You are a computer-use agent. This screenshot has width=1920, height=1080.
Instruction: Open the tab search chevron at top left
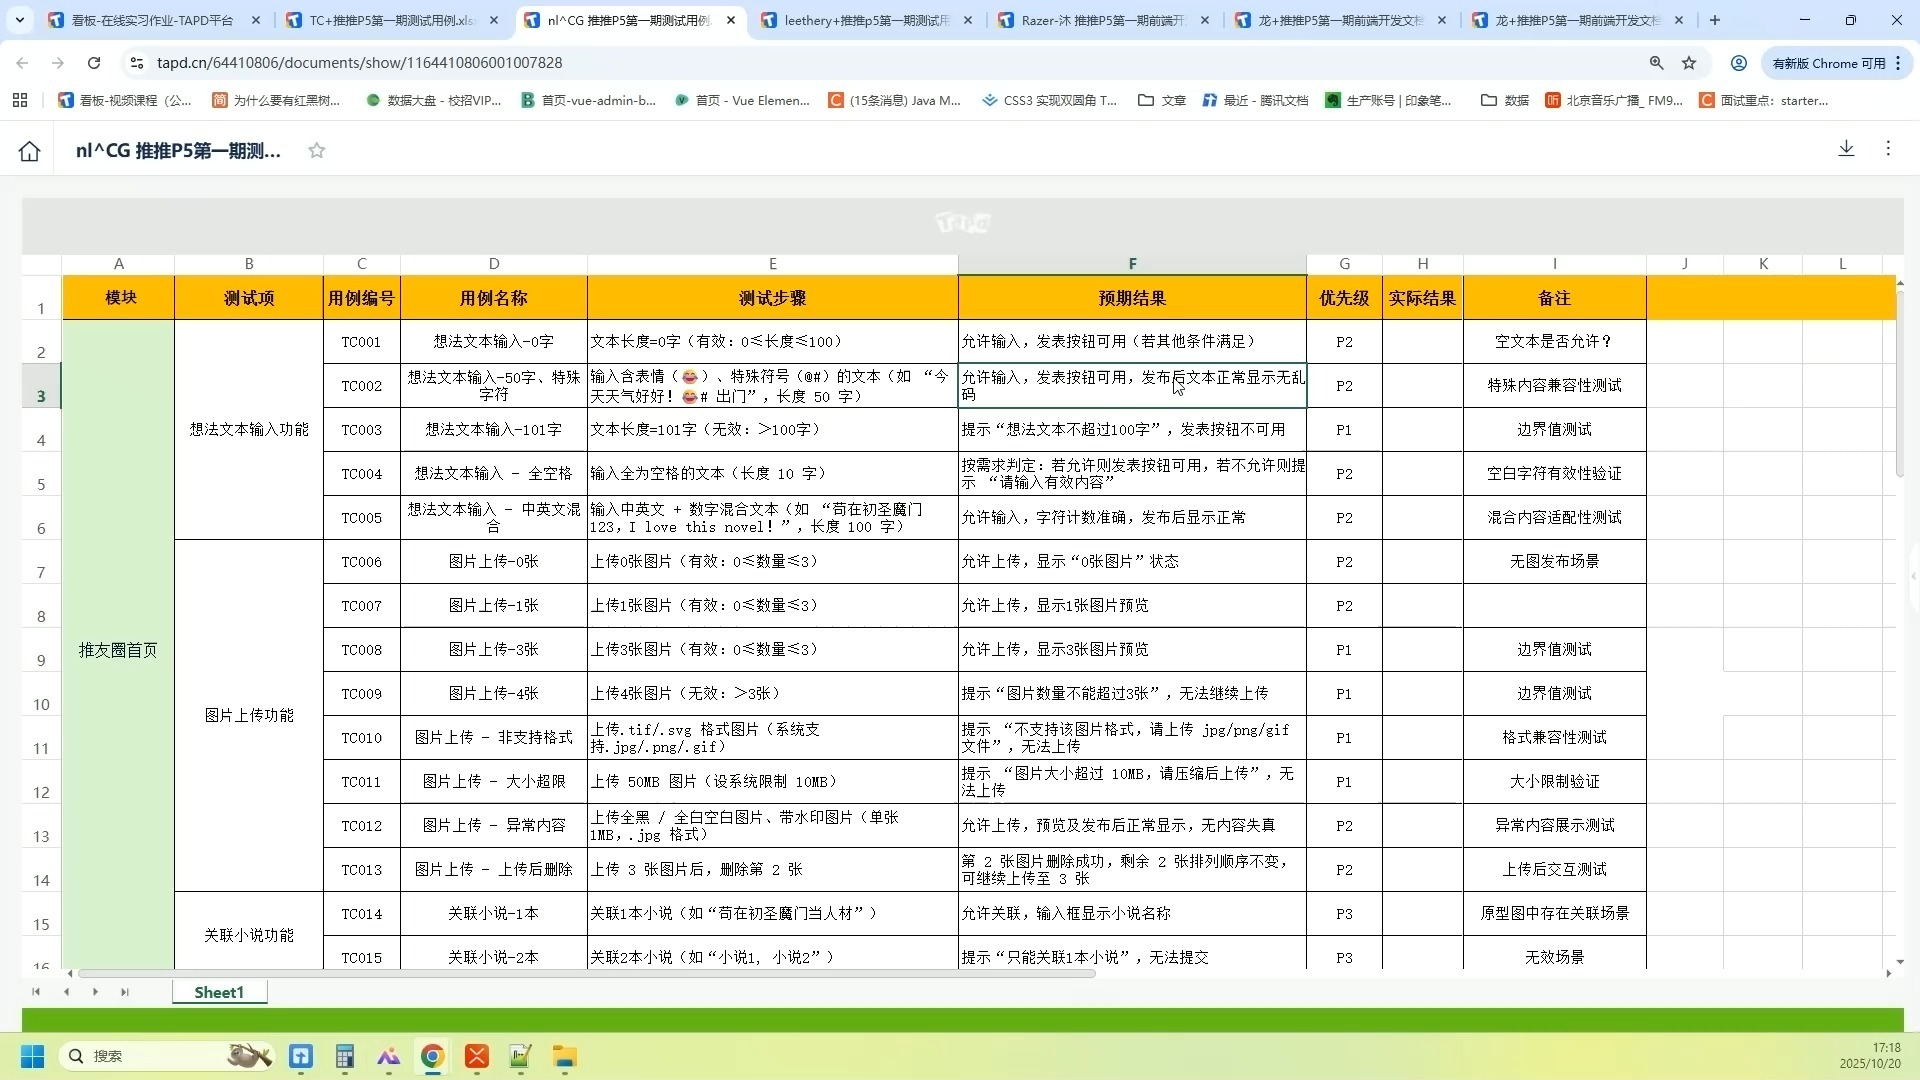20,20
